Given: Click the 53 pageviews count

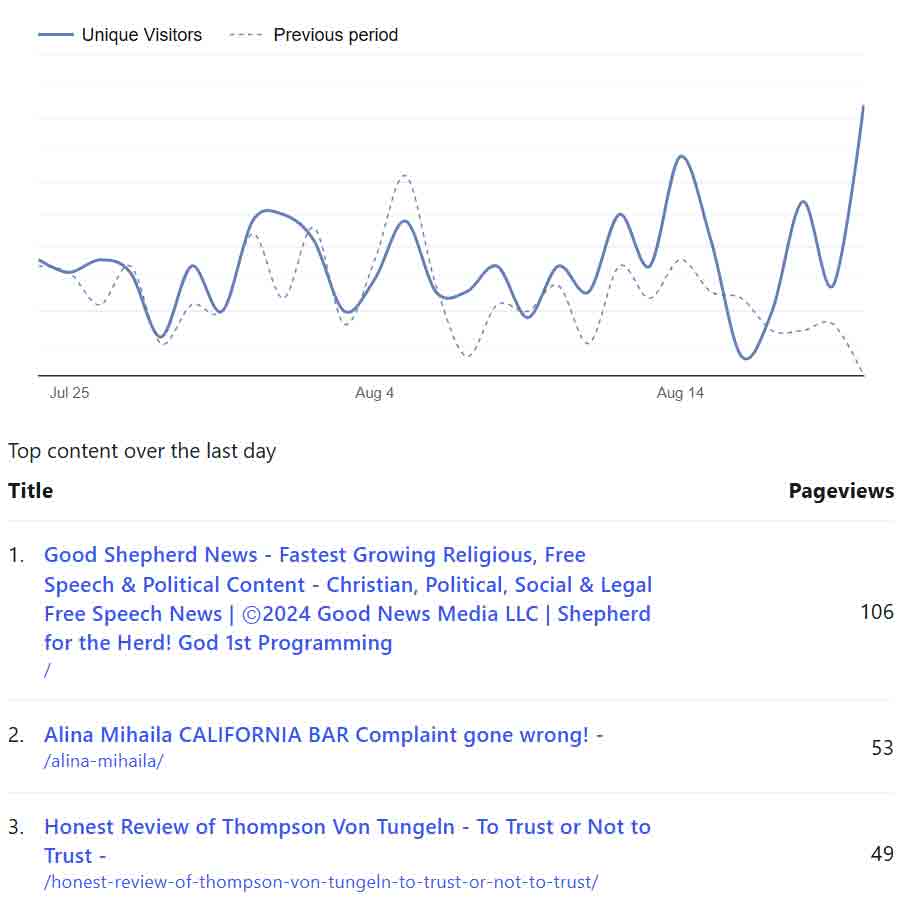Looking at the screenshot, I should pos(882,748).
